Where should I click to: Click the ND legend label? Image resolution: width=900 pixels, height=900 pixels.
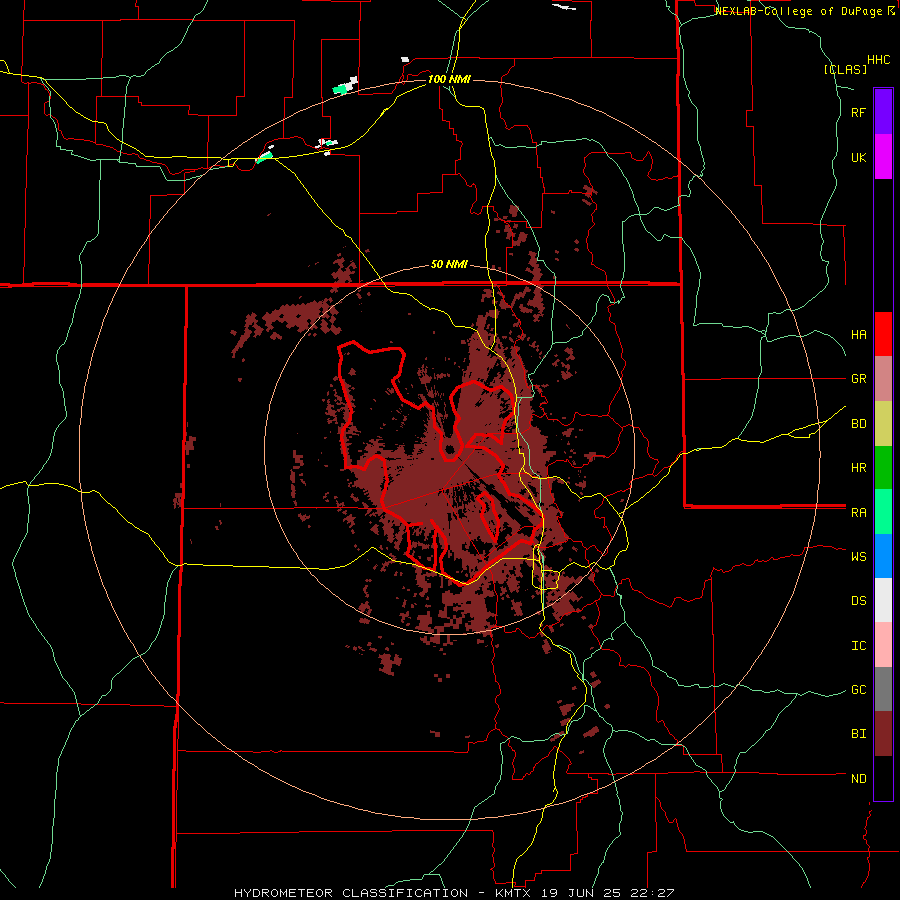pyautogui.click(x=858, y=779)
